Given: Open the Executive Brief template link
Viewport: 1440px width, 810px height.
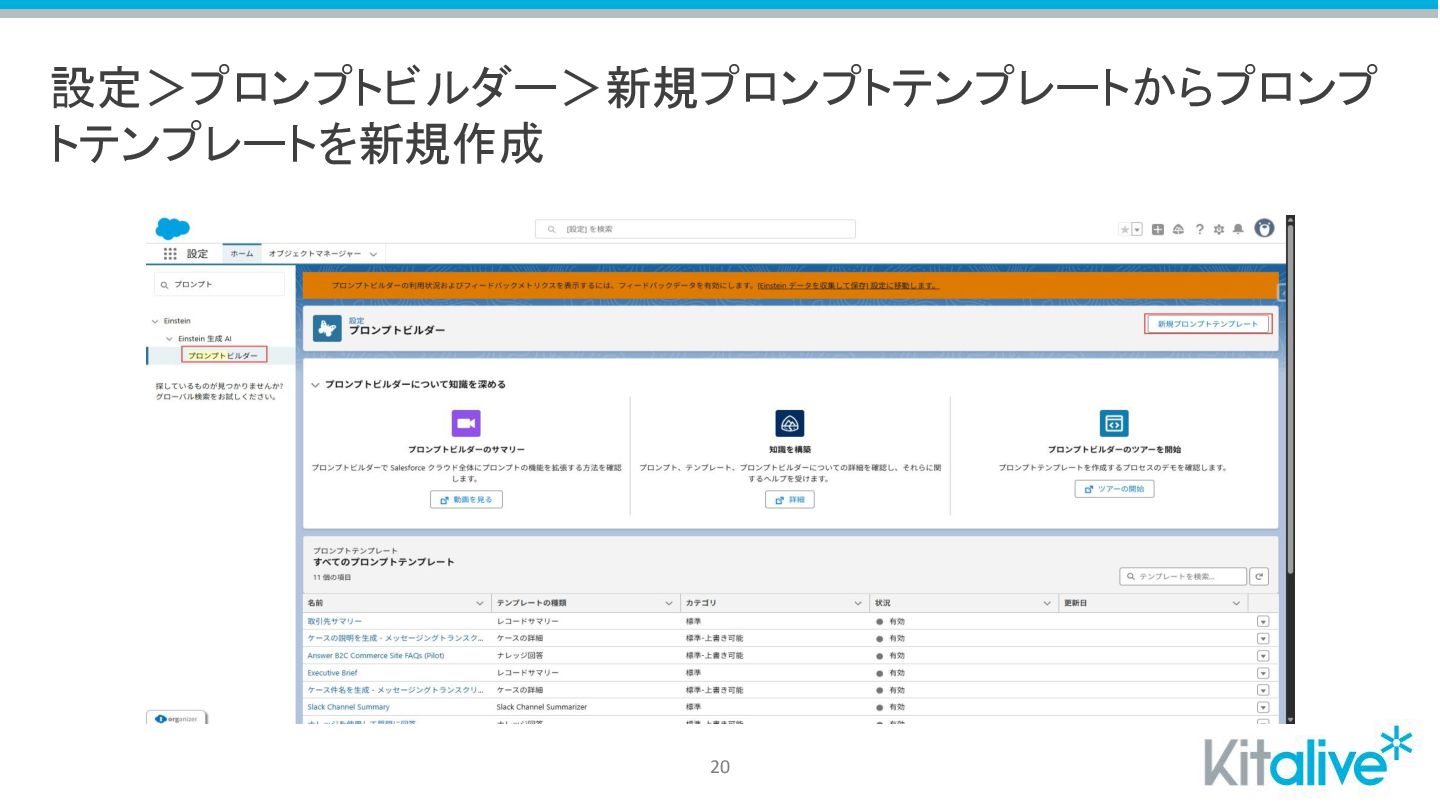Looking at the screenshot, I should [x=332, y=673].
